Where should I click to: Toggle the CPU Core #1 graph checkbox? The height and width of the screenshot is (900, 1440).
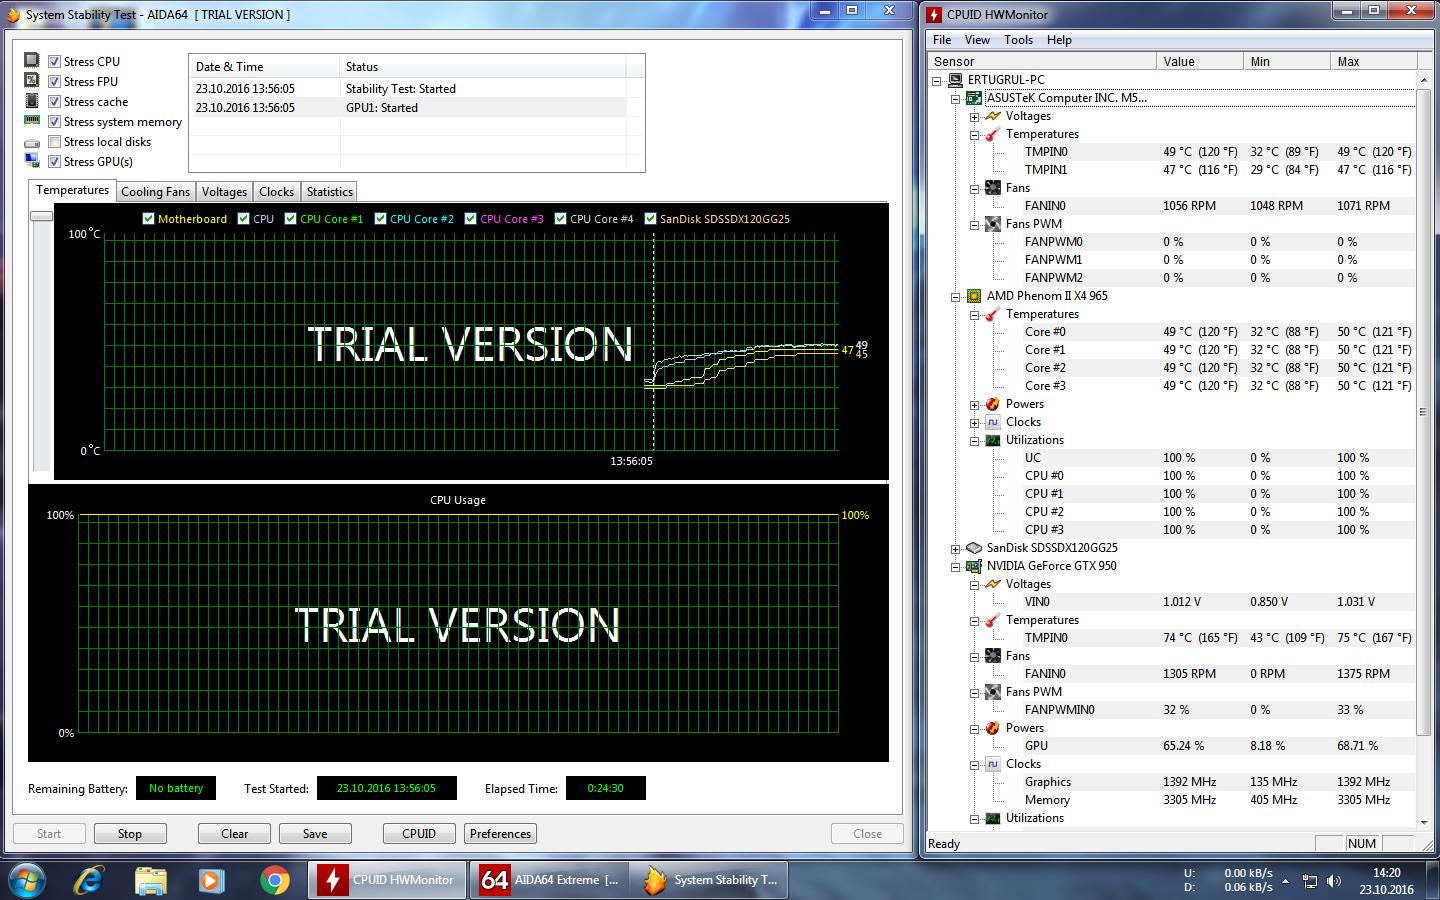click(291, 219)
